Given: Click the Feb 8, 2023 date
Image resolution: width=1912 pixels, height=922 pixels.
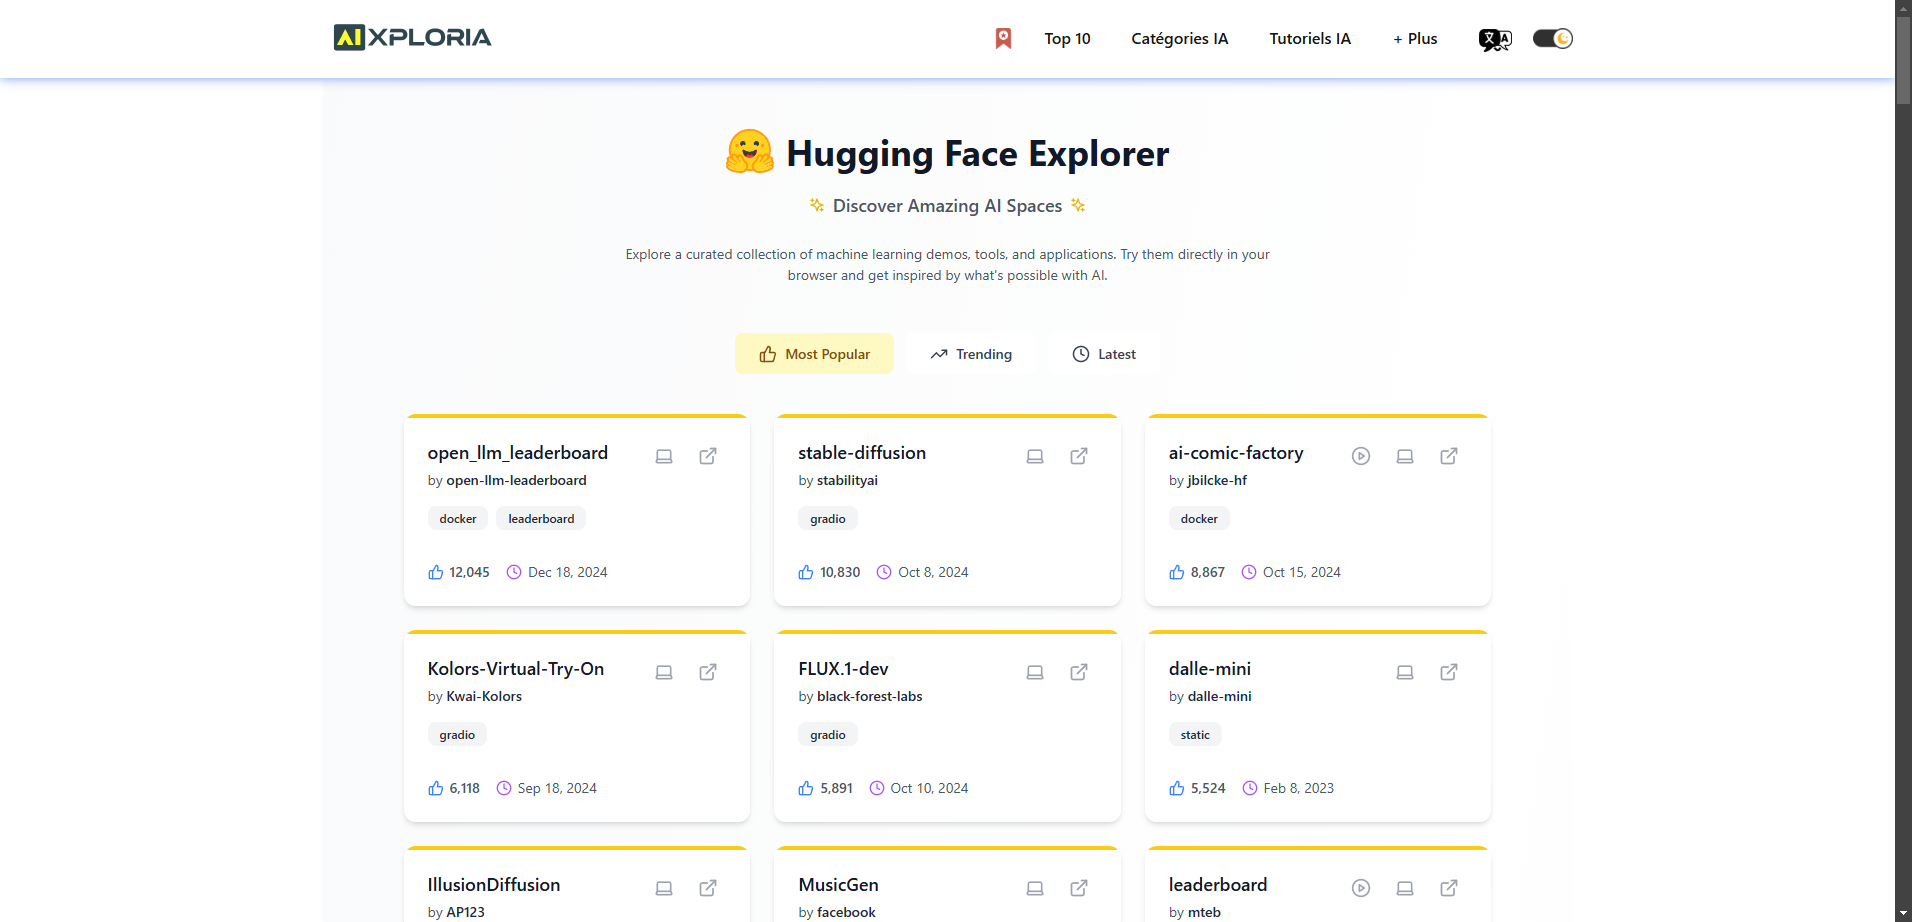Looking at the screenshot, I should (x=1299, y=788).
